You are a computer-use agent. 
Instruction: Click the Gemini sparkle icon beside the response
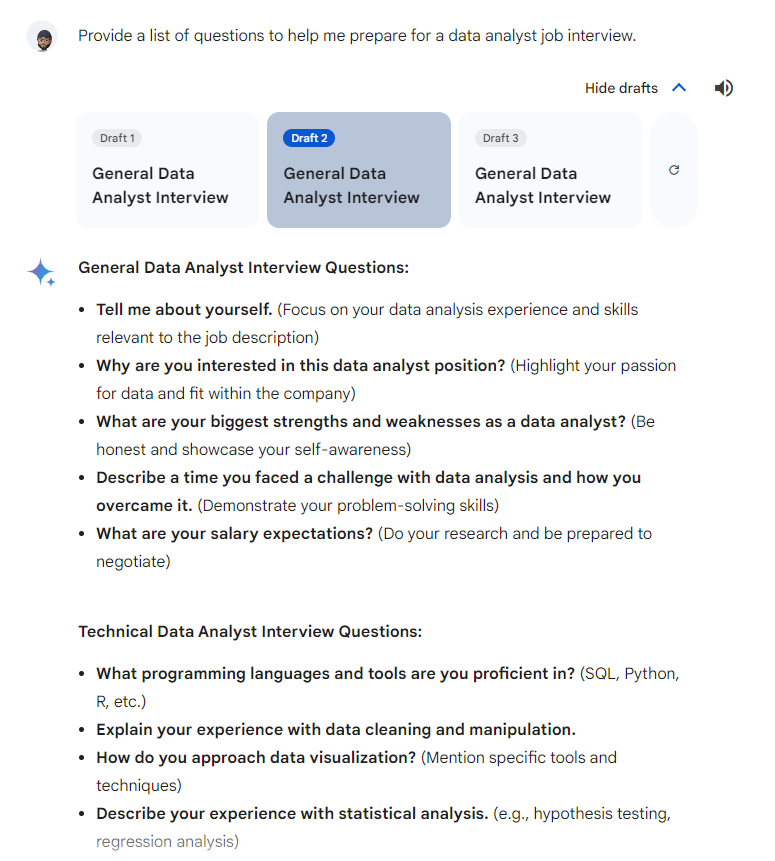point(41,271)
